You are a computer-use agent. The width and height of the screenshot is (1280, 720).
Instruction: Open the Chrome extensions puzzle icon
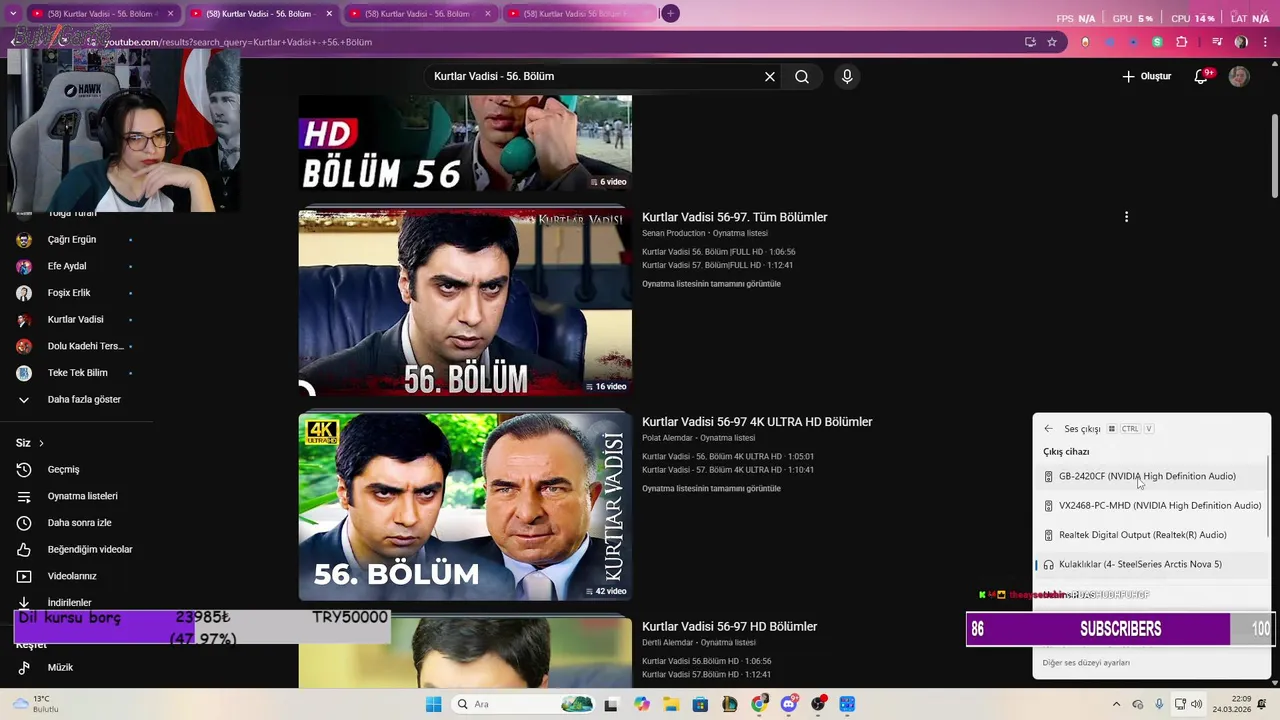coord(1182,42)
